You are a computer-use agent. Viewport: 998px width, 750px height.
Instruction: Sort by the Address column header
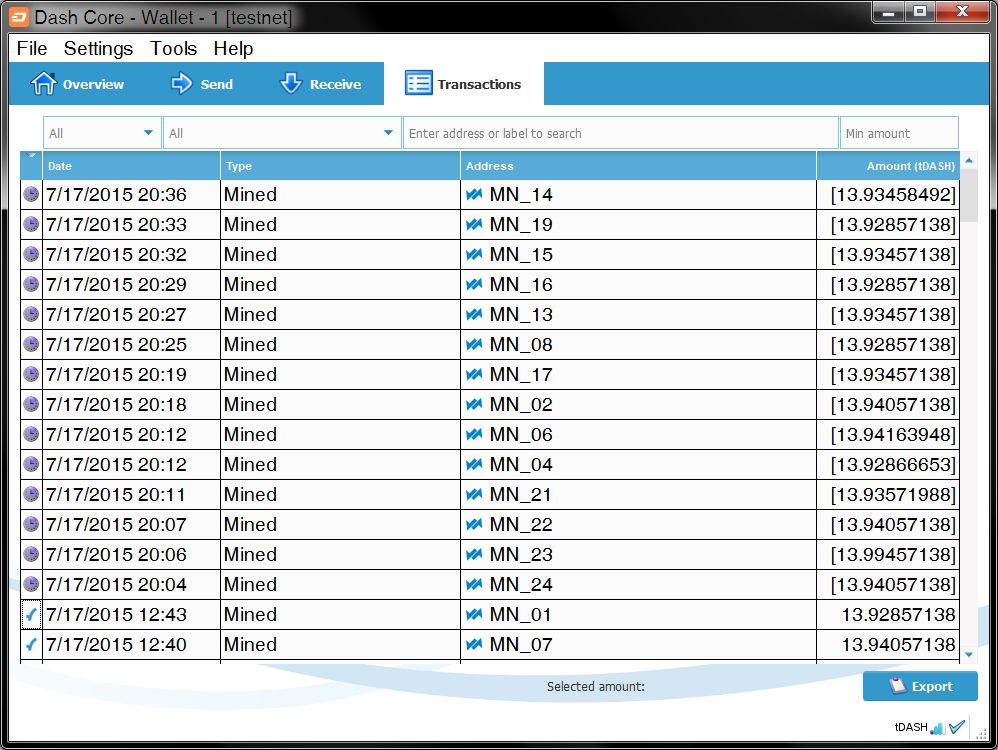click(638, 166)
